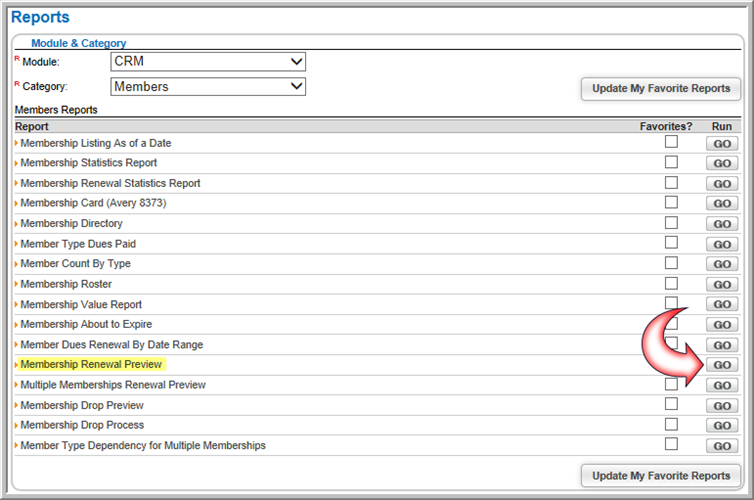Click the Module & Category section heading
This screenshot has width=754, height=500.
pos(79,43)
